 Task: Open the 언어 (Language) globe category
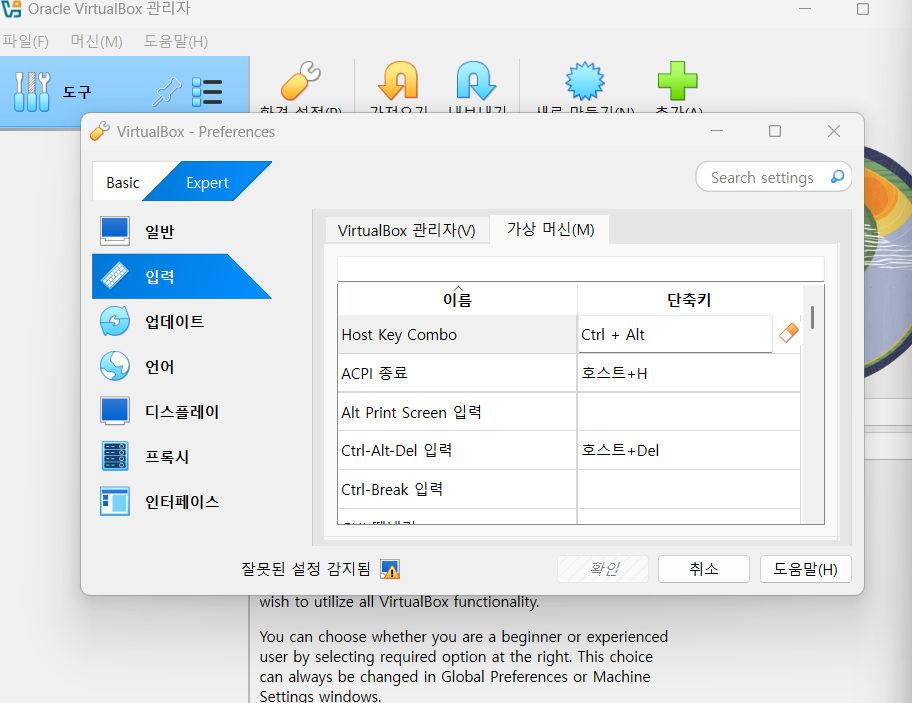pos(181,366)
